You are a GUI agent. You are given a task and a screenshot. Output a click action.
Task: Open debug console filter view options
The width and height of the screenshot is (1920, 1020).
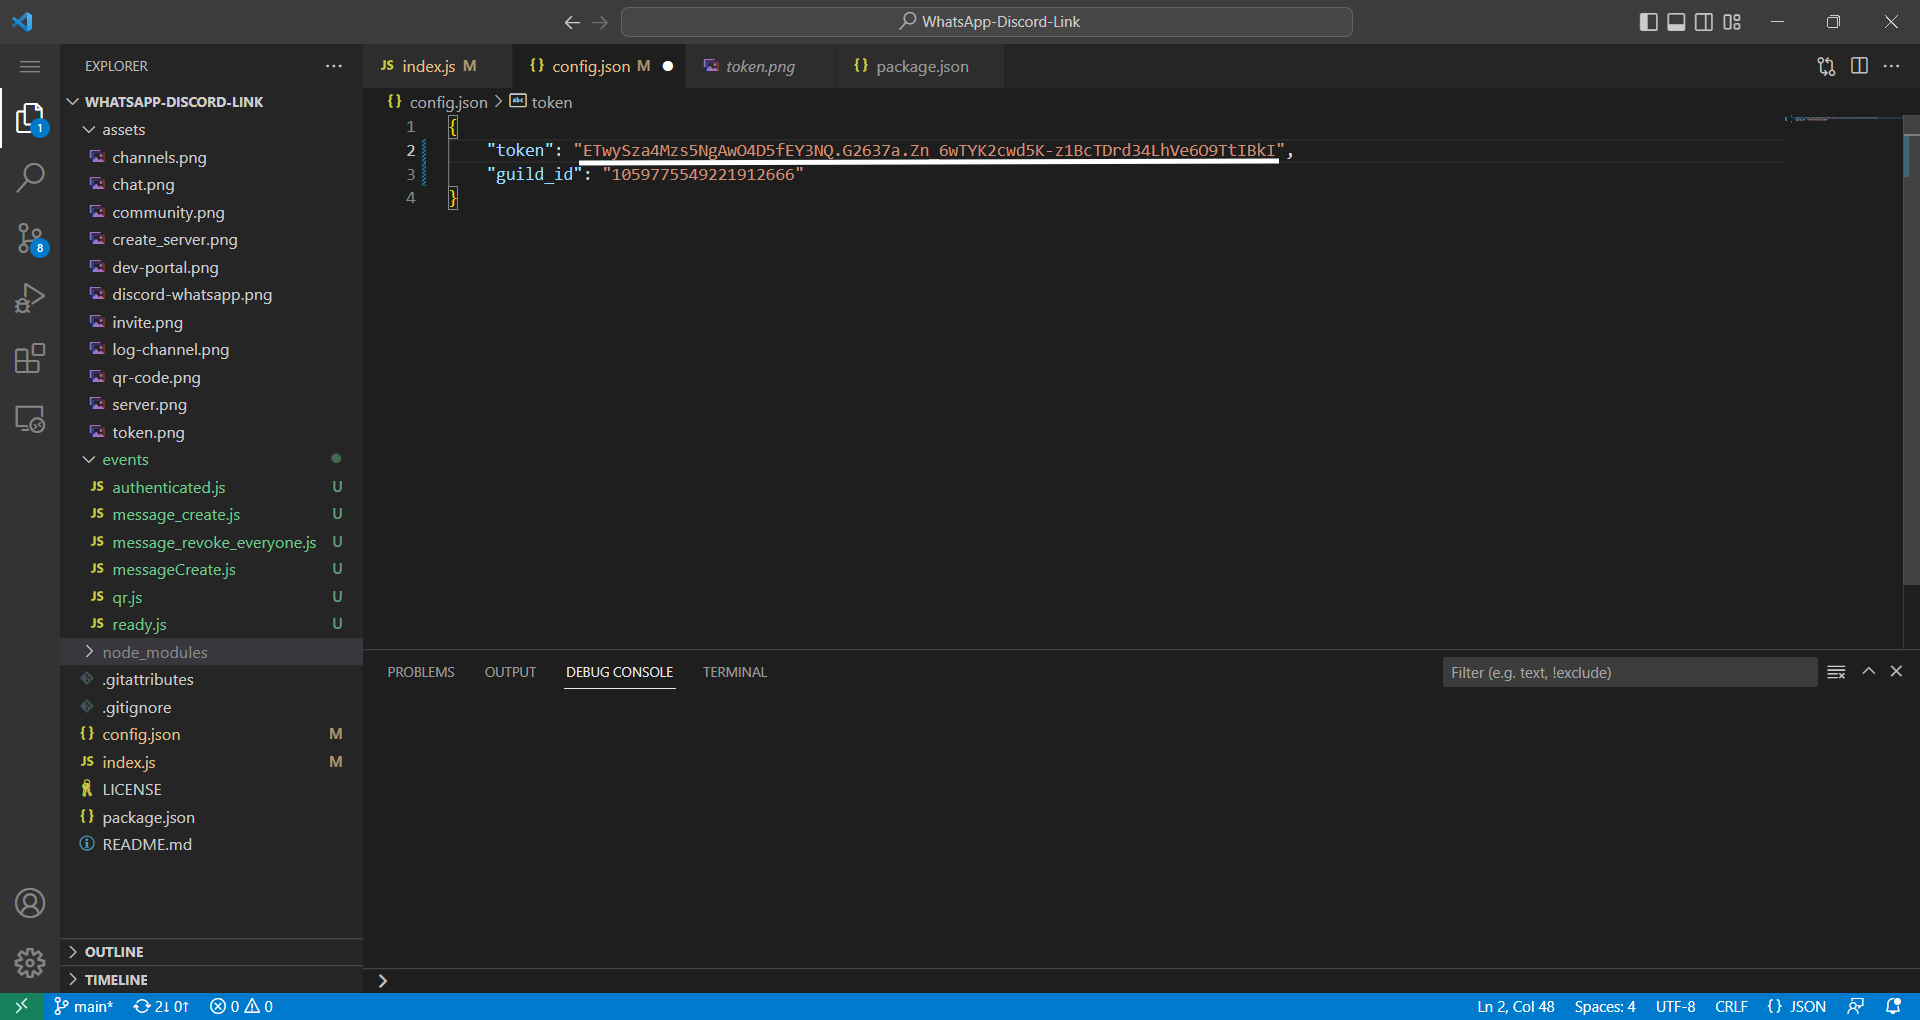1836,672
